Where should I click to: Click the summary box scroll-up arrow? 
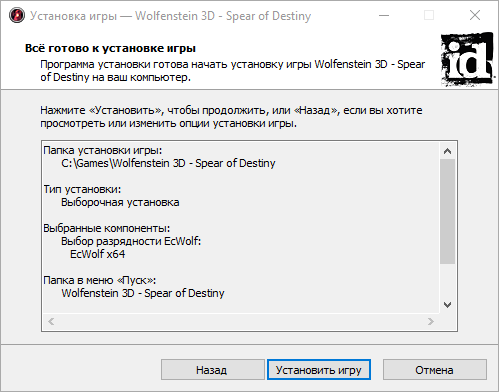447,151
